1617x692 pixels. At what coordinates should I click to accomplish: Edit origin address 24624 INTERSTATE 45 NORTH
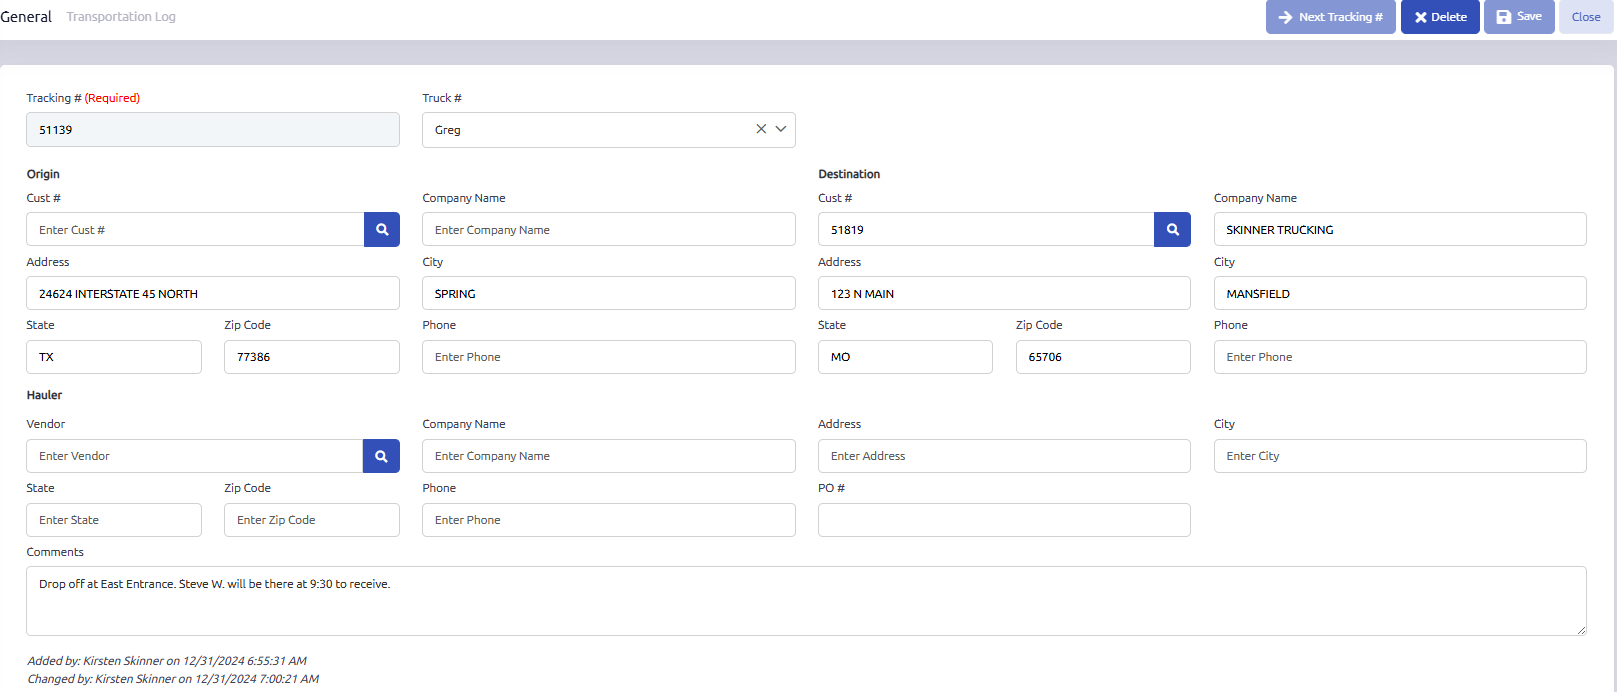(213, 293)
